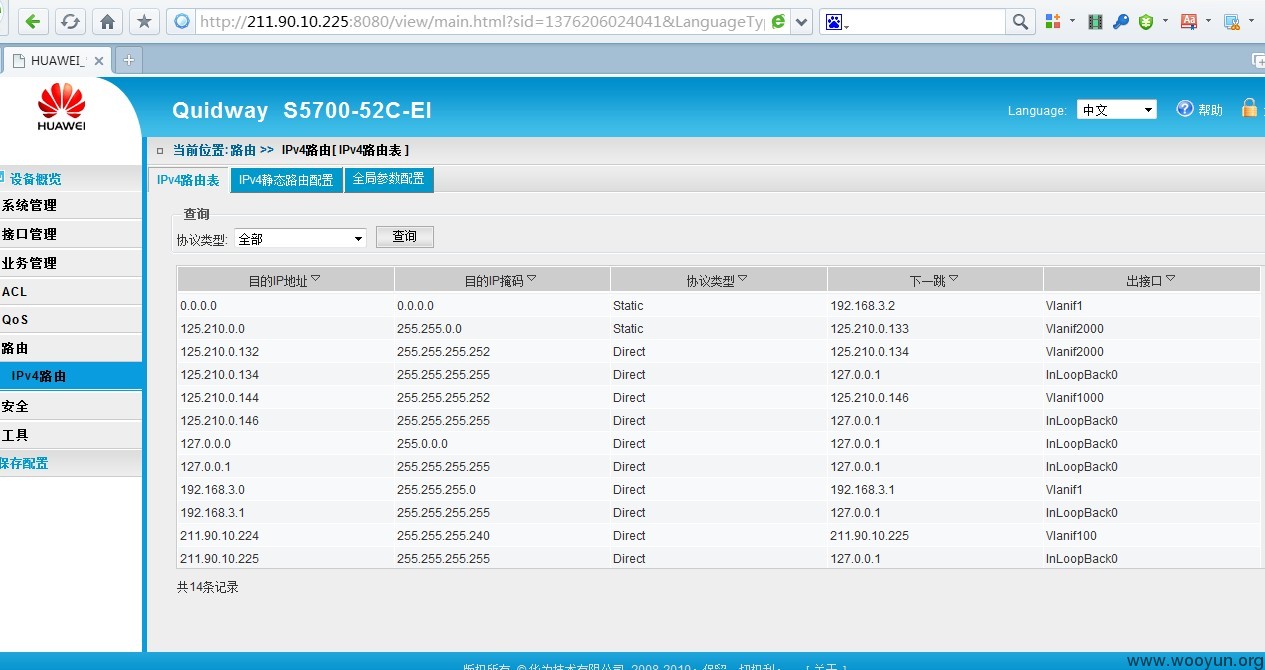Sort by 下一跳 column header

[x=934, y=280]
